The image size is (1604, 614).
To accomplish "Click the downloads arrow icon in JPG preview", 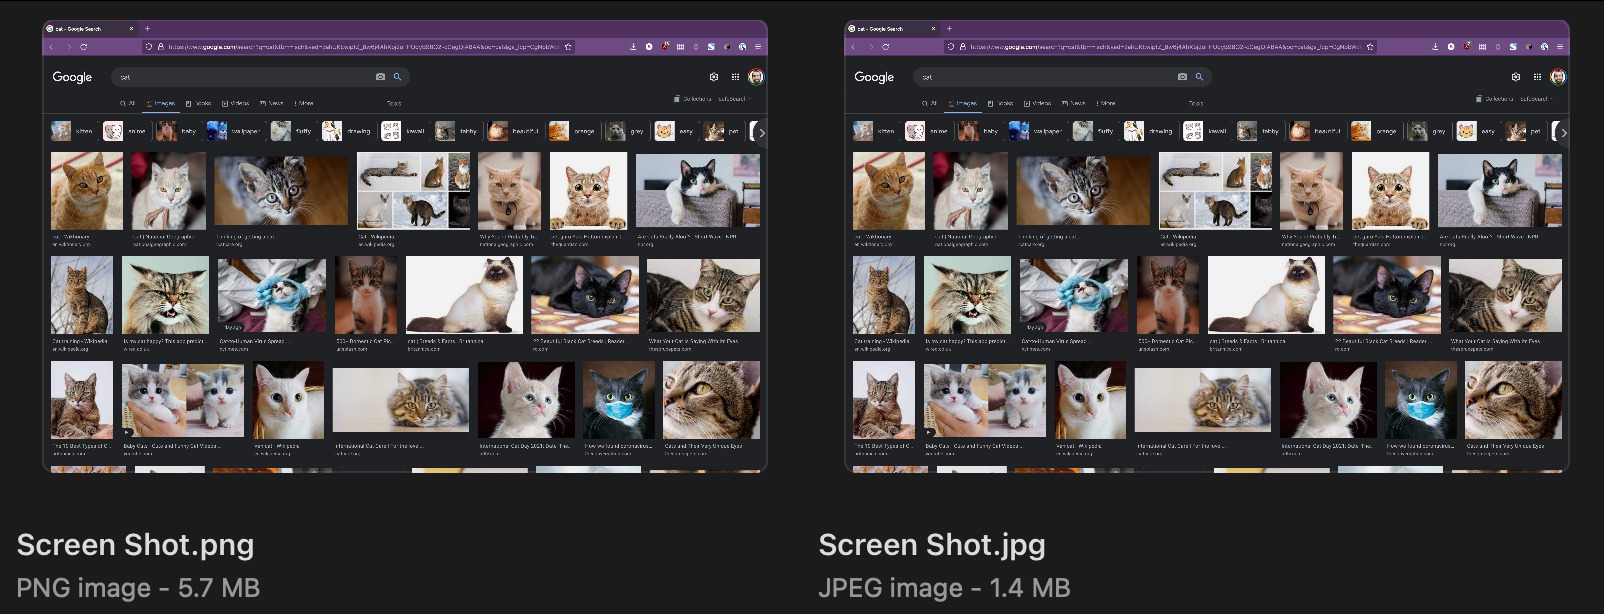I will point(1435,47).
